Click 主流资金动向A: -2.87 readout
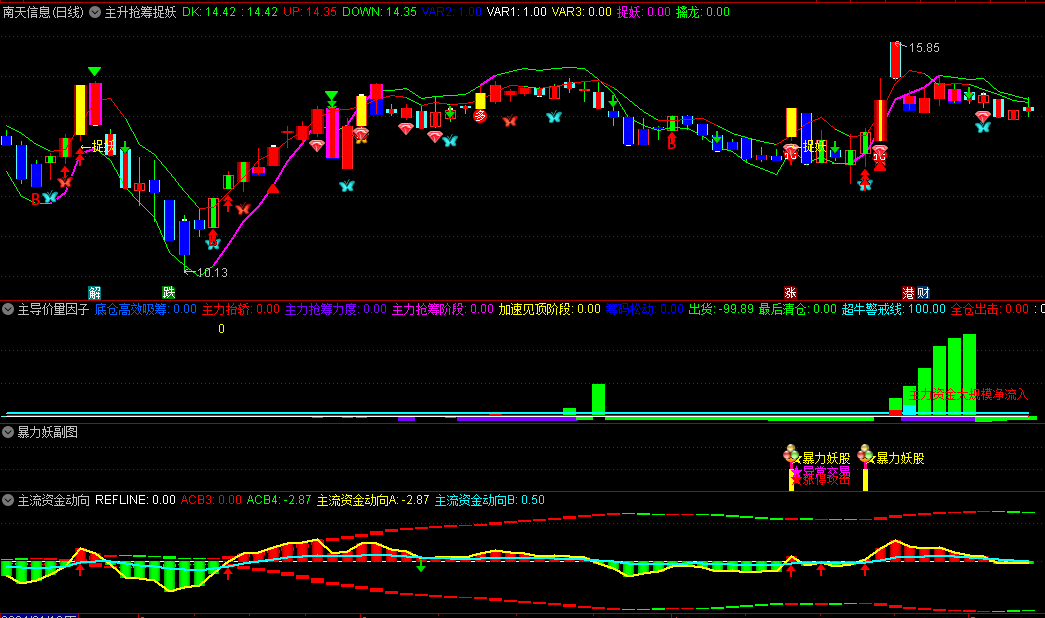The height and width of the screenshot is (618, 1045). (x=373, y=500)
